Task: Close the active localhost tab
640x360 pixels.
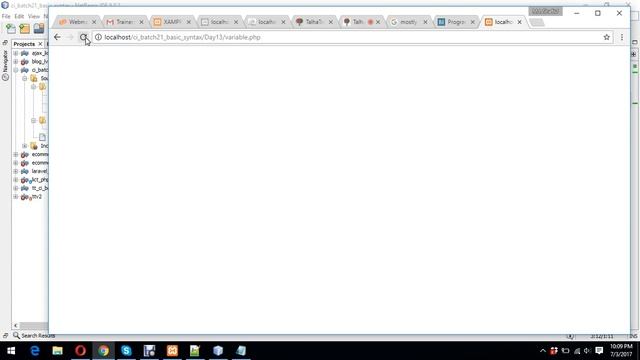Action: (520, 22)
